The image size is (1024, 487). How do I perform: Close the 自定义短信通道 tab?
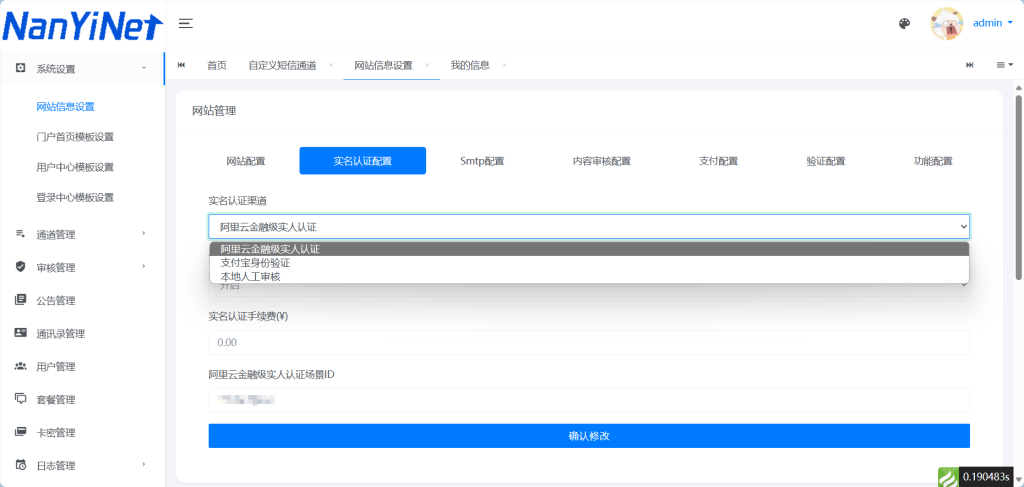point(331,65)
